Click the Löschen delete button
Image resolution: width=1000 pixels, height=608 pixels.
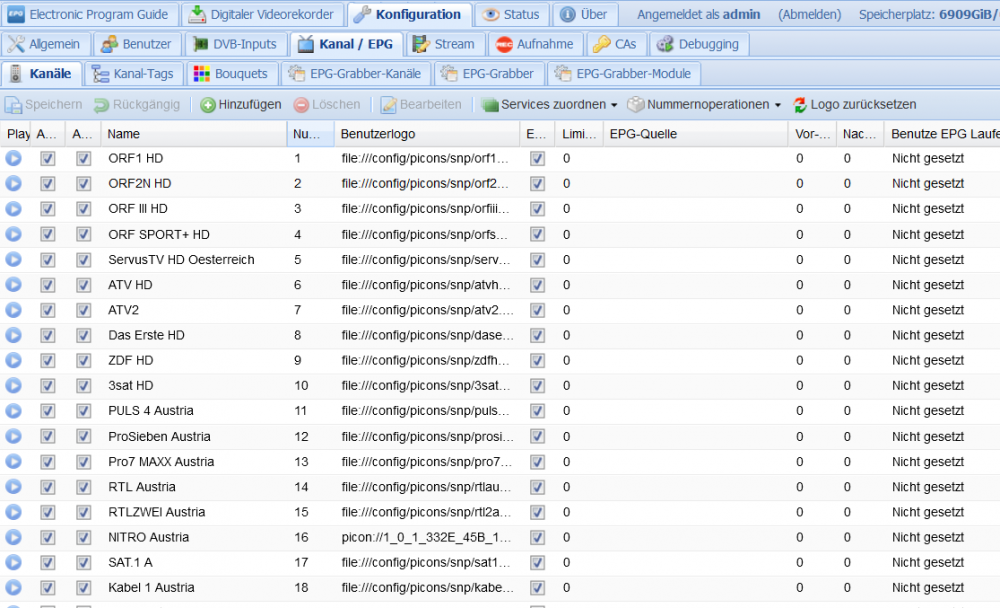tap(327, 105)
